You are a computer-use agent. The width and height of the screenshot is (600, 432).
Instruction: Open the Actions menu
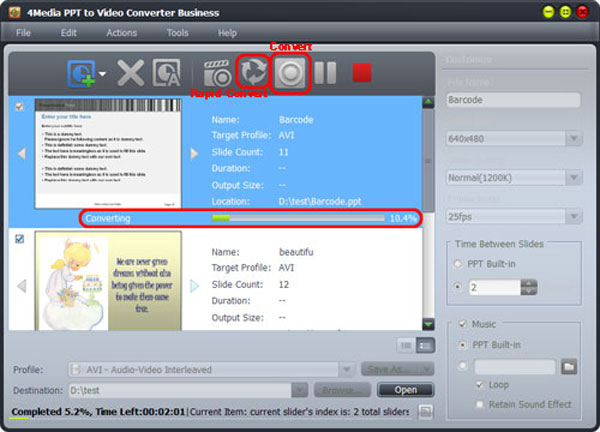[122, 33]
